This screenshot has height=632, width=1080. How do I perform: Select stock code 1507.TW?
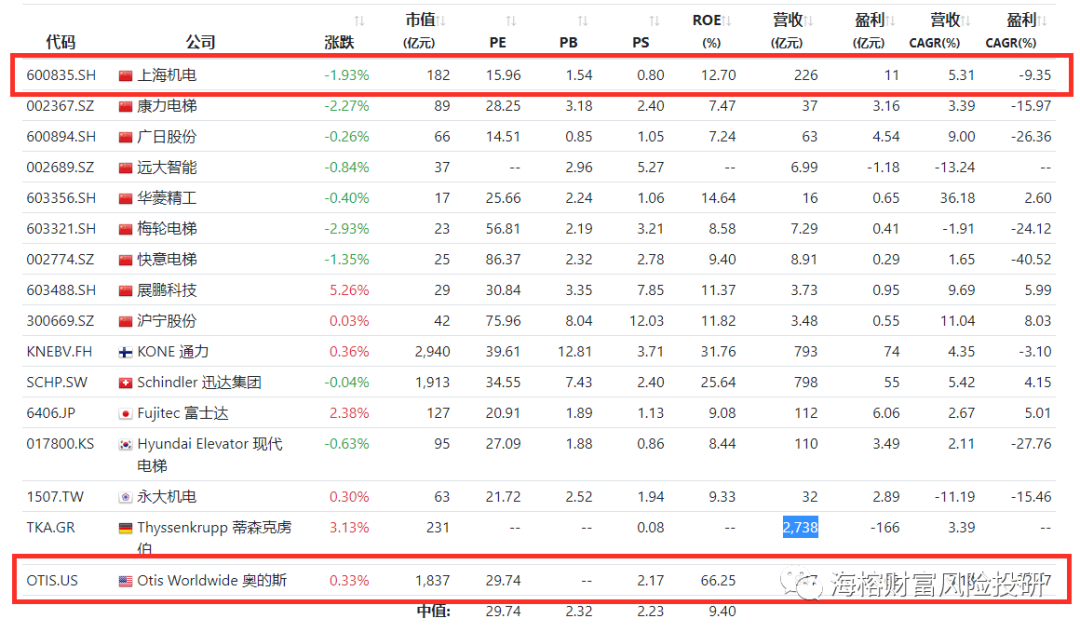pos(55,496)
